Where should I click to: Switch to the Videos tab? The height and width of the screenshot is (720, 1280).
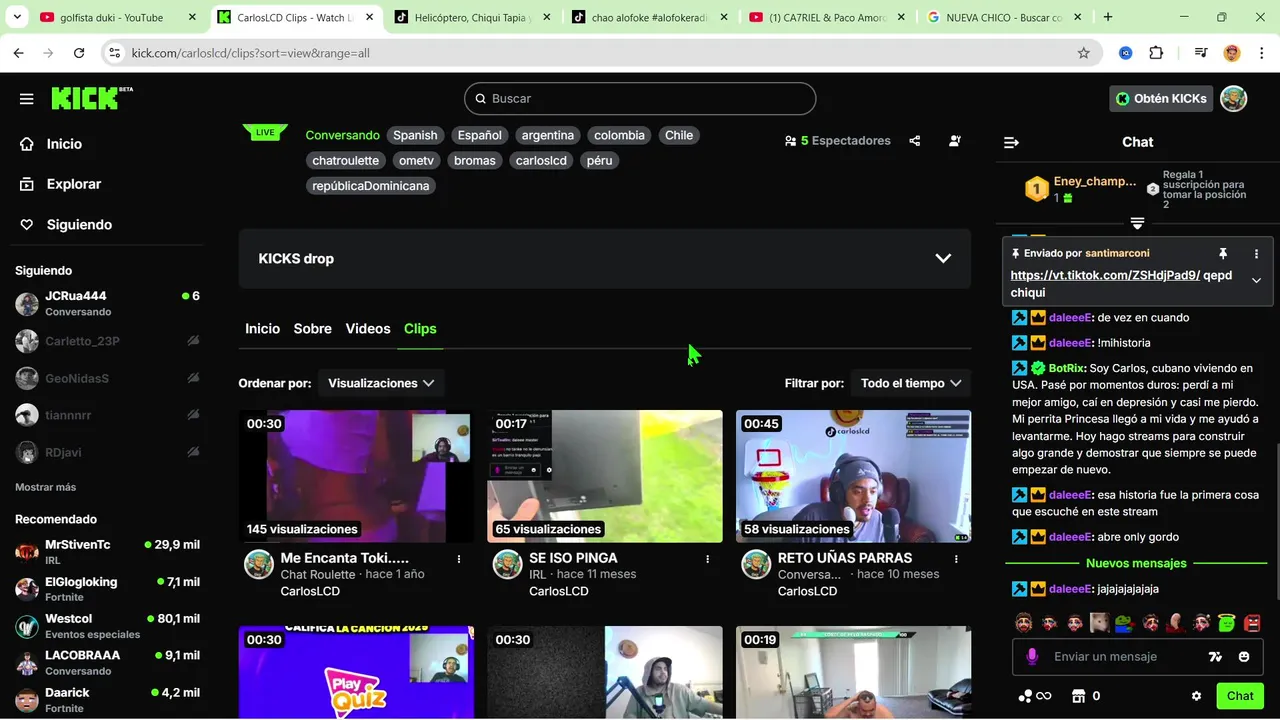pyautogui.click(x=368, y=328)
